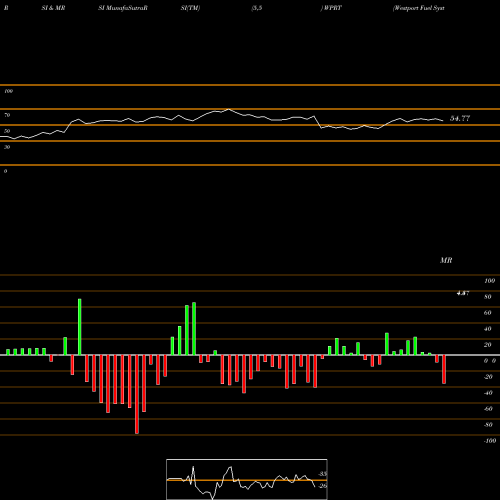Click the last red MR bar at right end
Viewport: 500px width, 500px height.
pyautogui.click(x=444, y=369)
